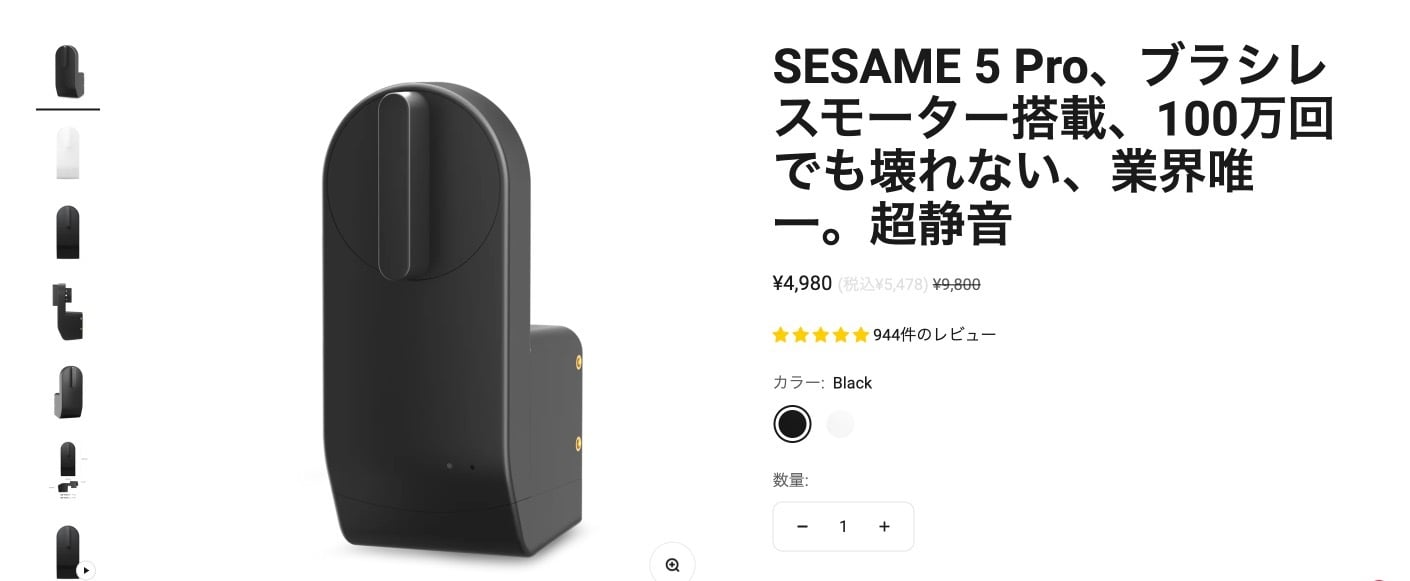The width and height of the screenshot is (1410, 581).
Task: Show the first angled black lock thumbnail
Action: coord(68,72)
